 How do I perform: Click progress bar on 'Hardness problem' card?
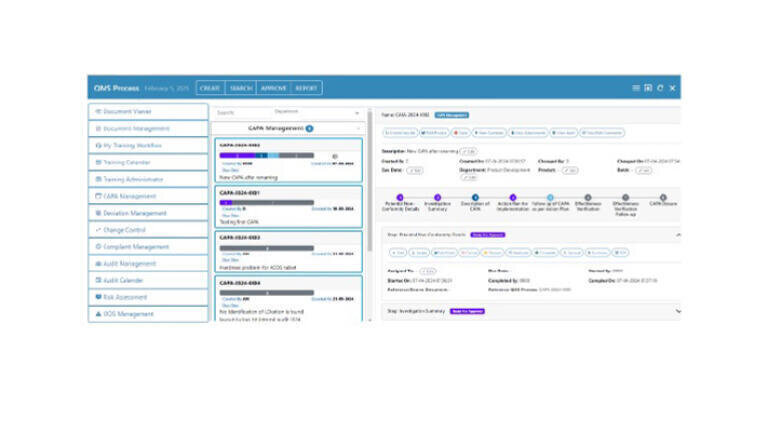point(267,248)
